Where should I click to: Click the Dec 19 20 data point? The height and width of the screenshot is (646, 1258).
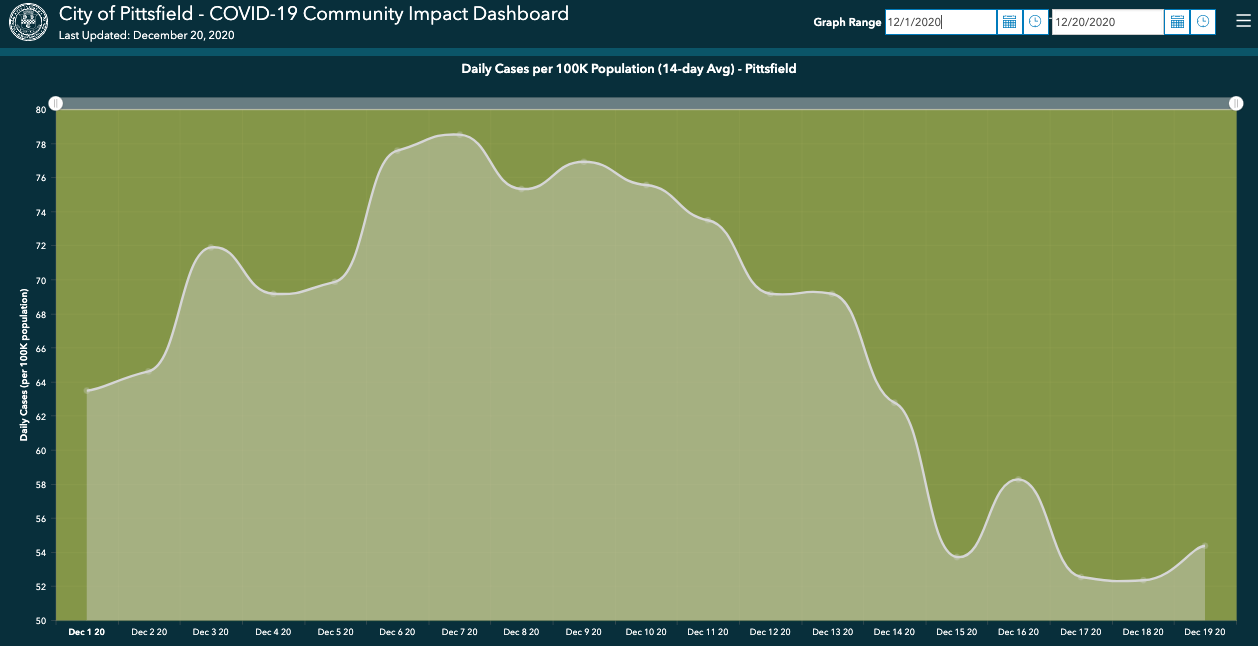pos(1205,546)
